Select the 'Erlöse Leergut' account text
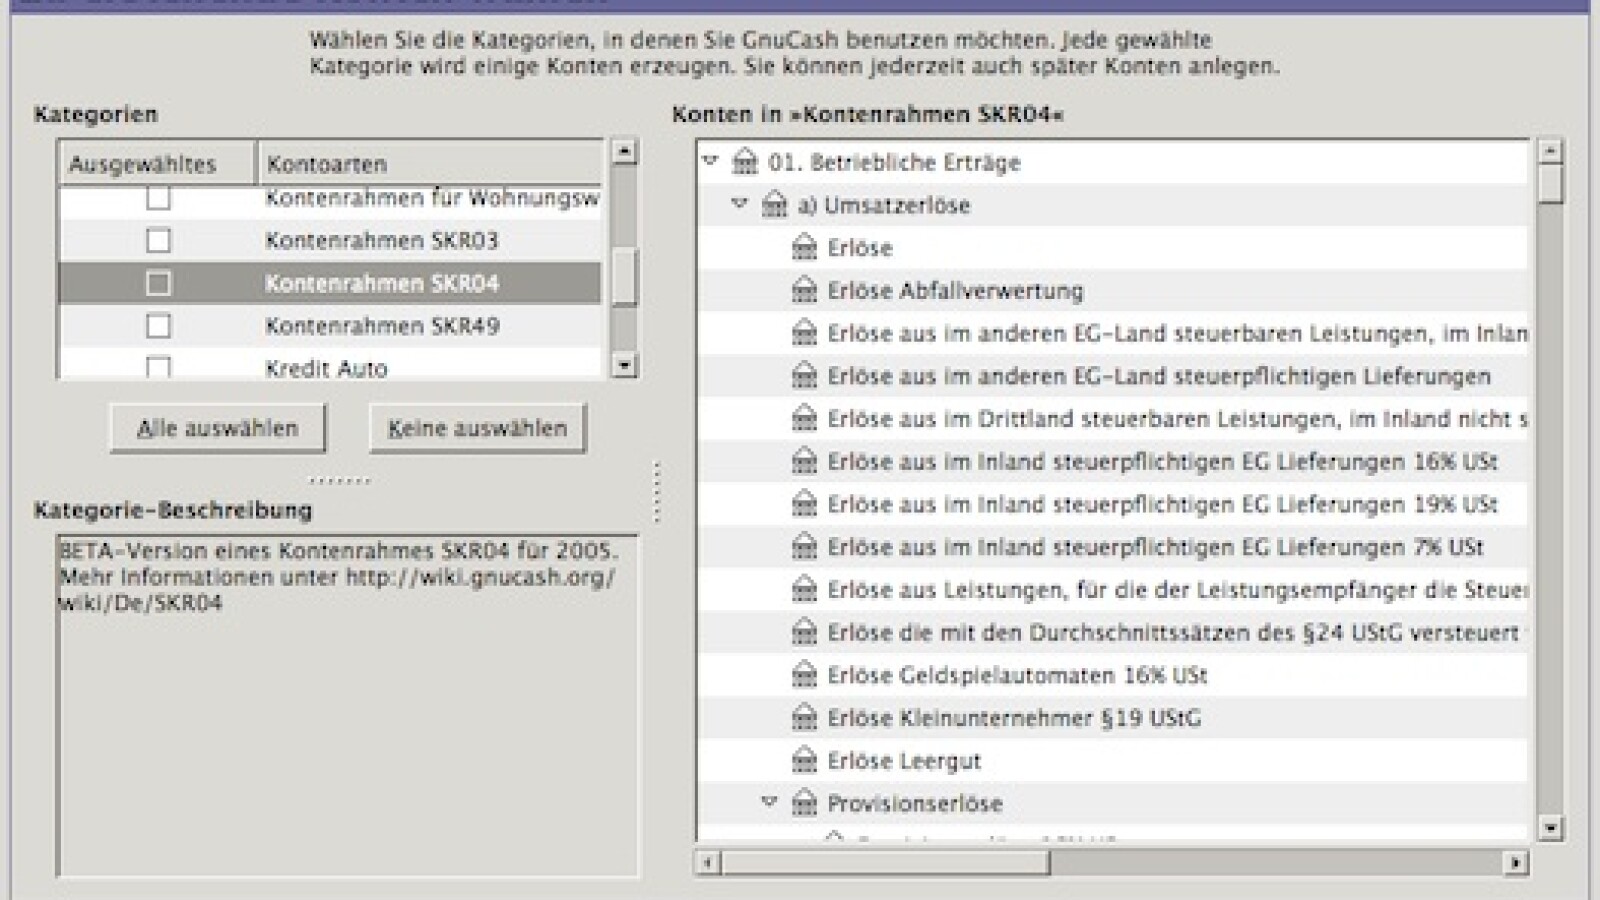Image resolution: width=1600 pixels, height=900 pixels. pyautogui.click(x=904, y=761)
